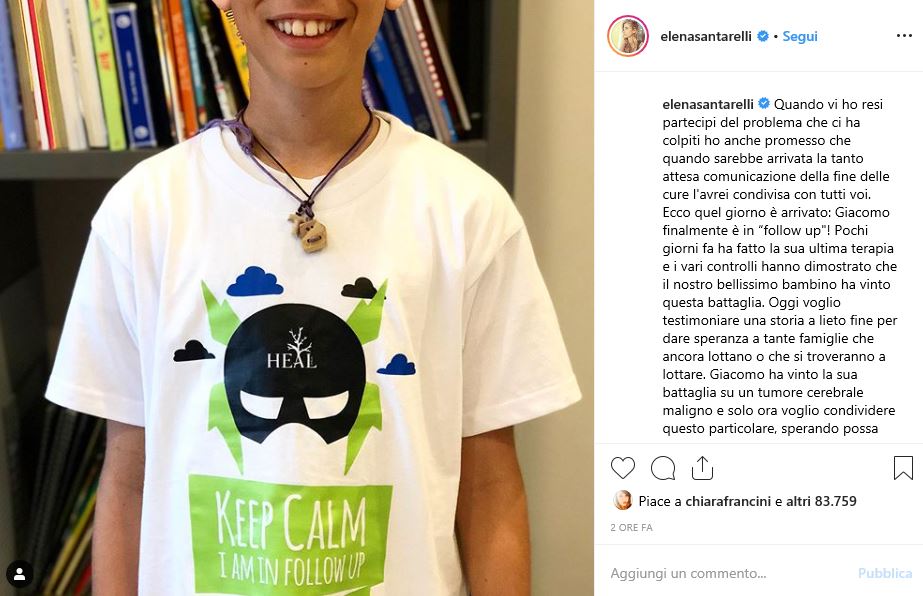Click Pubblica to post comment
The height and width of the screenshot is (596, 923).
pyautogui.click(x=885, y=573)
